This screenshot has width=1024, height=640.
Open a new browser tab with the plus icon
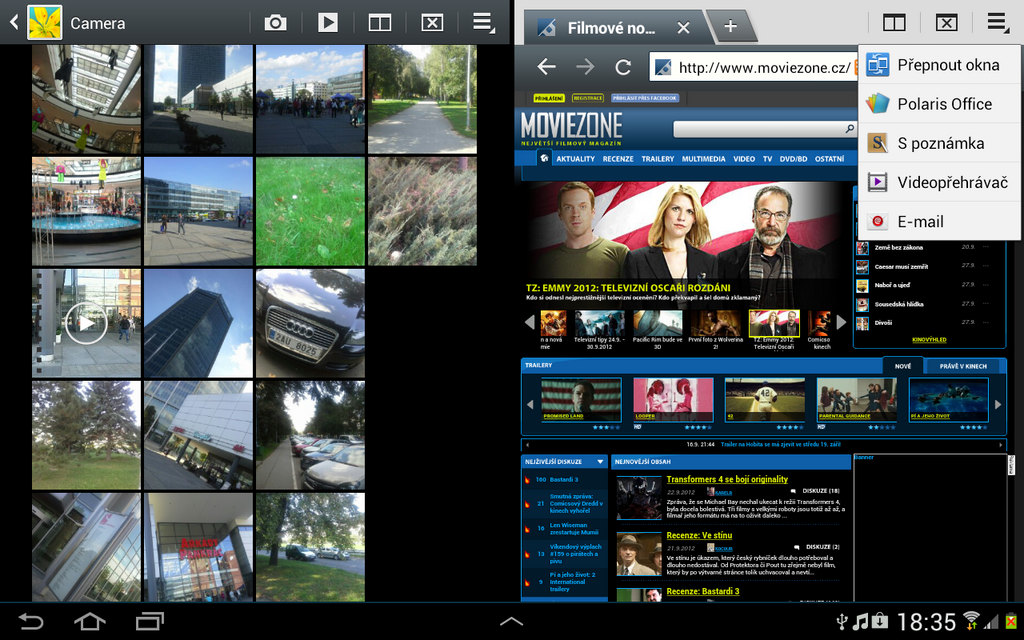point(731,27)
